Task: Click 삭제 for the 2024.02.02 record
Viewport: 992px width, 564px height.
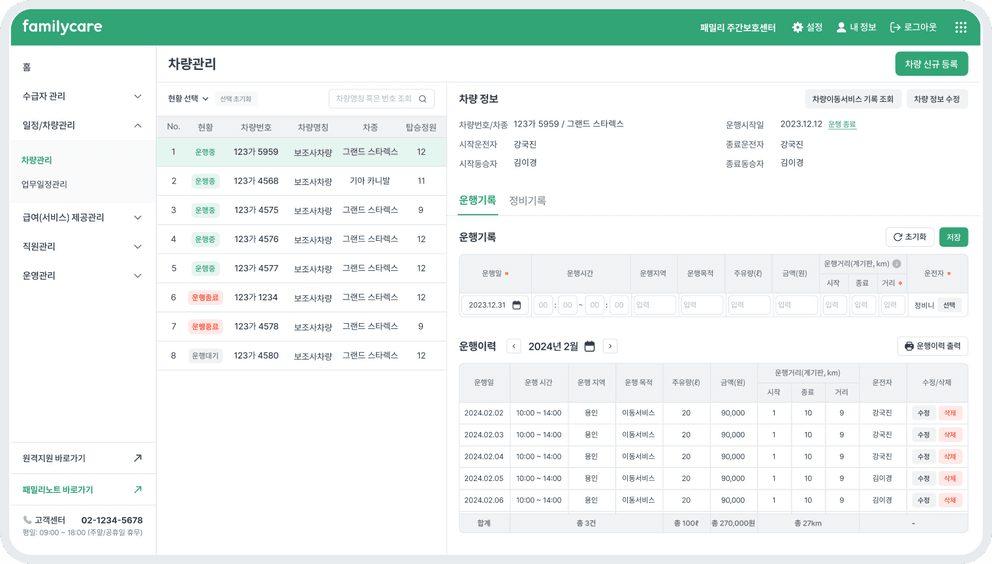Action: click(x=950, y=413)
